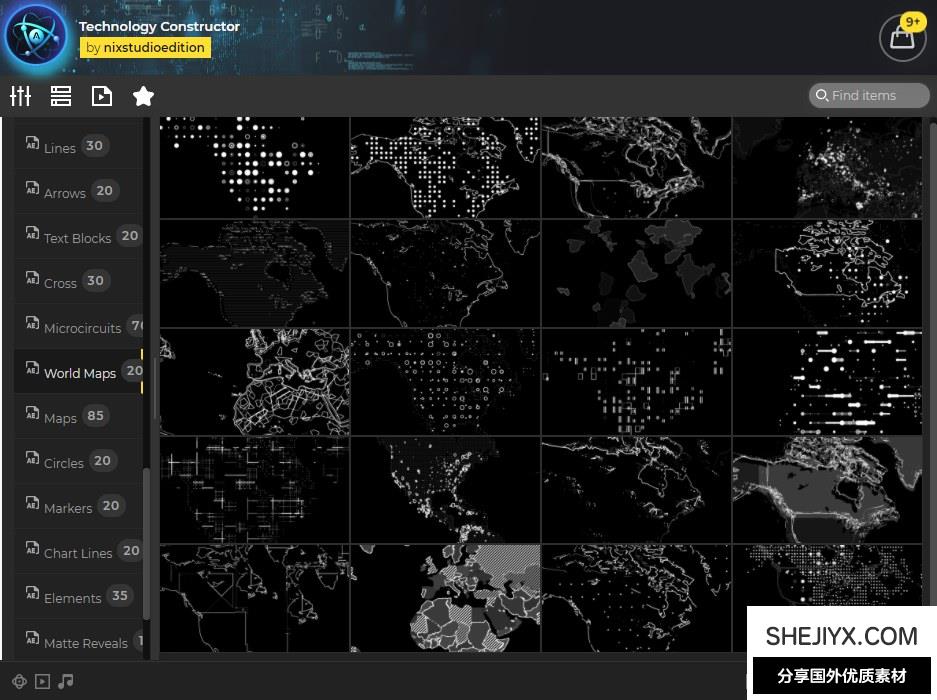Select the Lines category
The height and width of the screenshot is (700, 937).
[60, 147]
